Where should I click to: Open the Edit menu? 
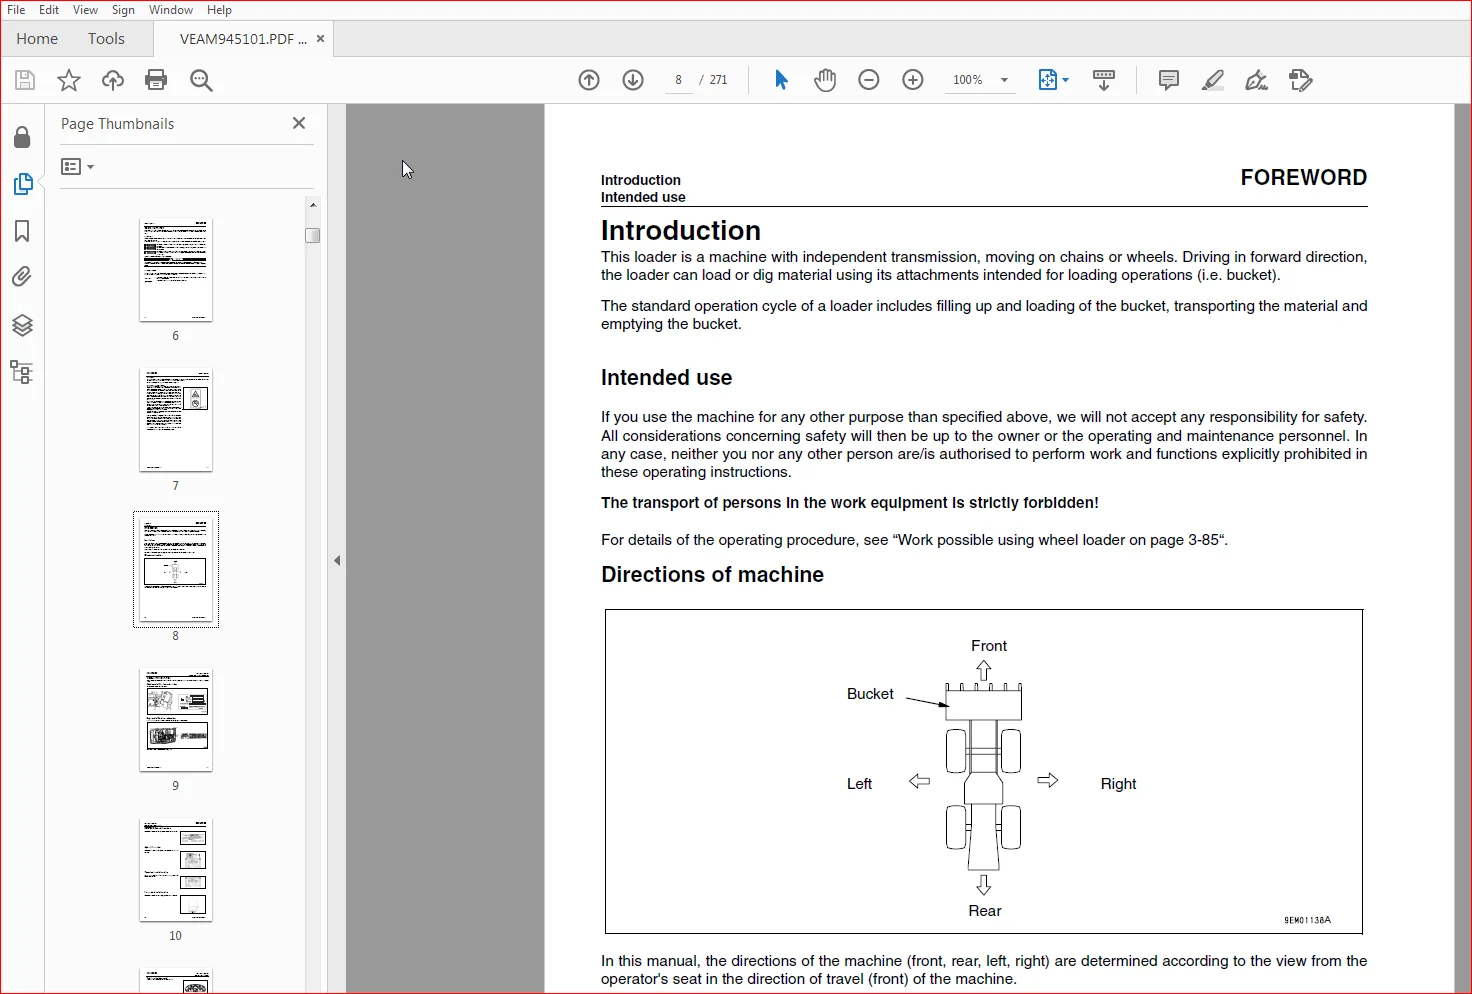tap(49, 10)
